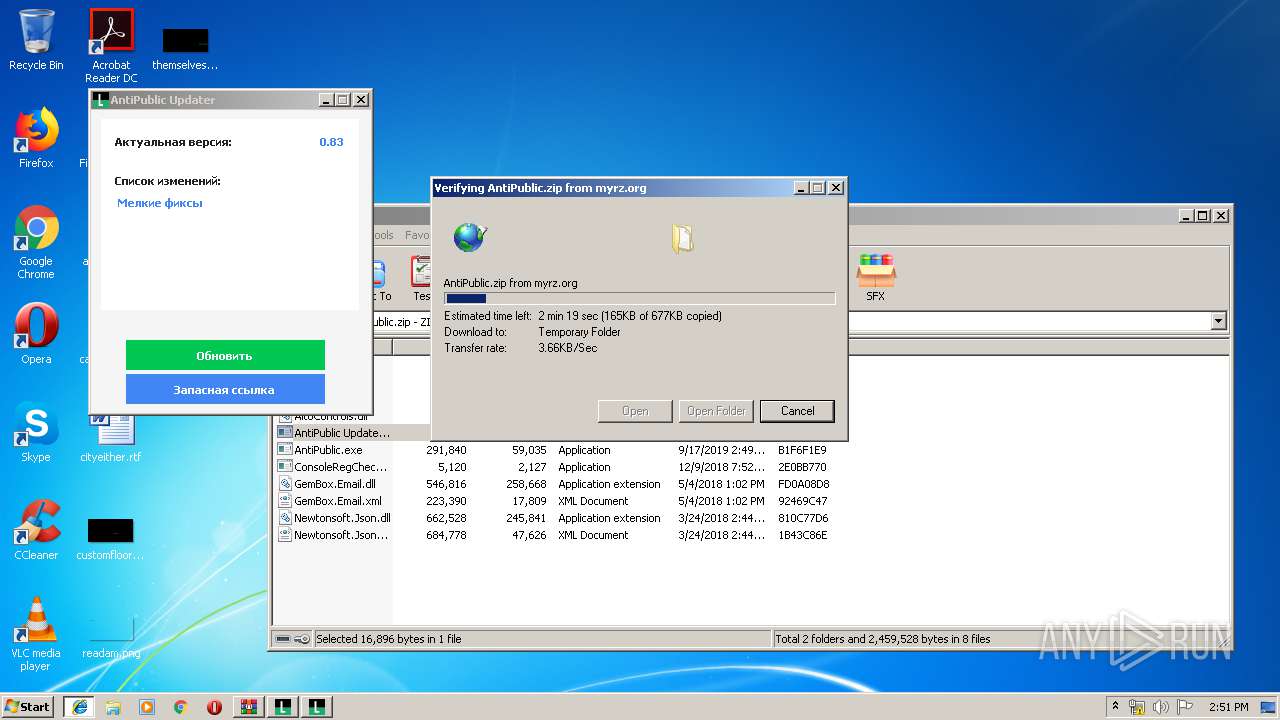Screen dimensions: 1280x720
Task: Open Action Center flag in system tray
Action: pos(1184,707)
